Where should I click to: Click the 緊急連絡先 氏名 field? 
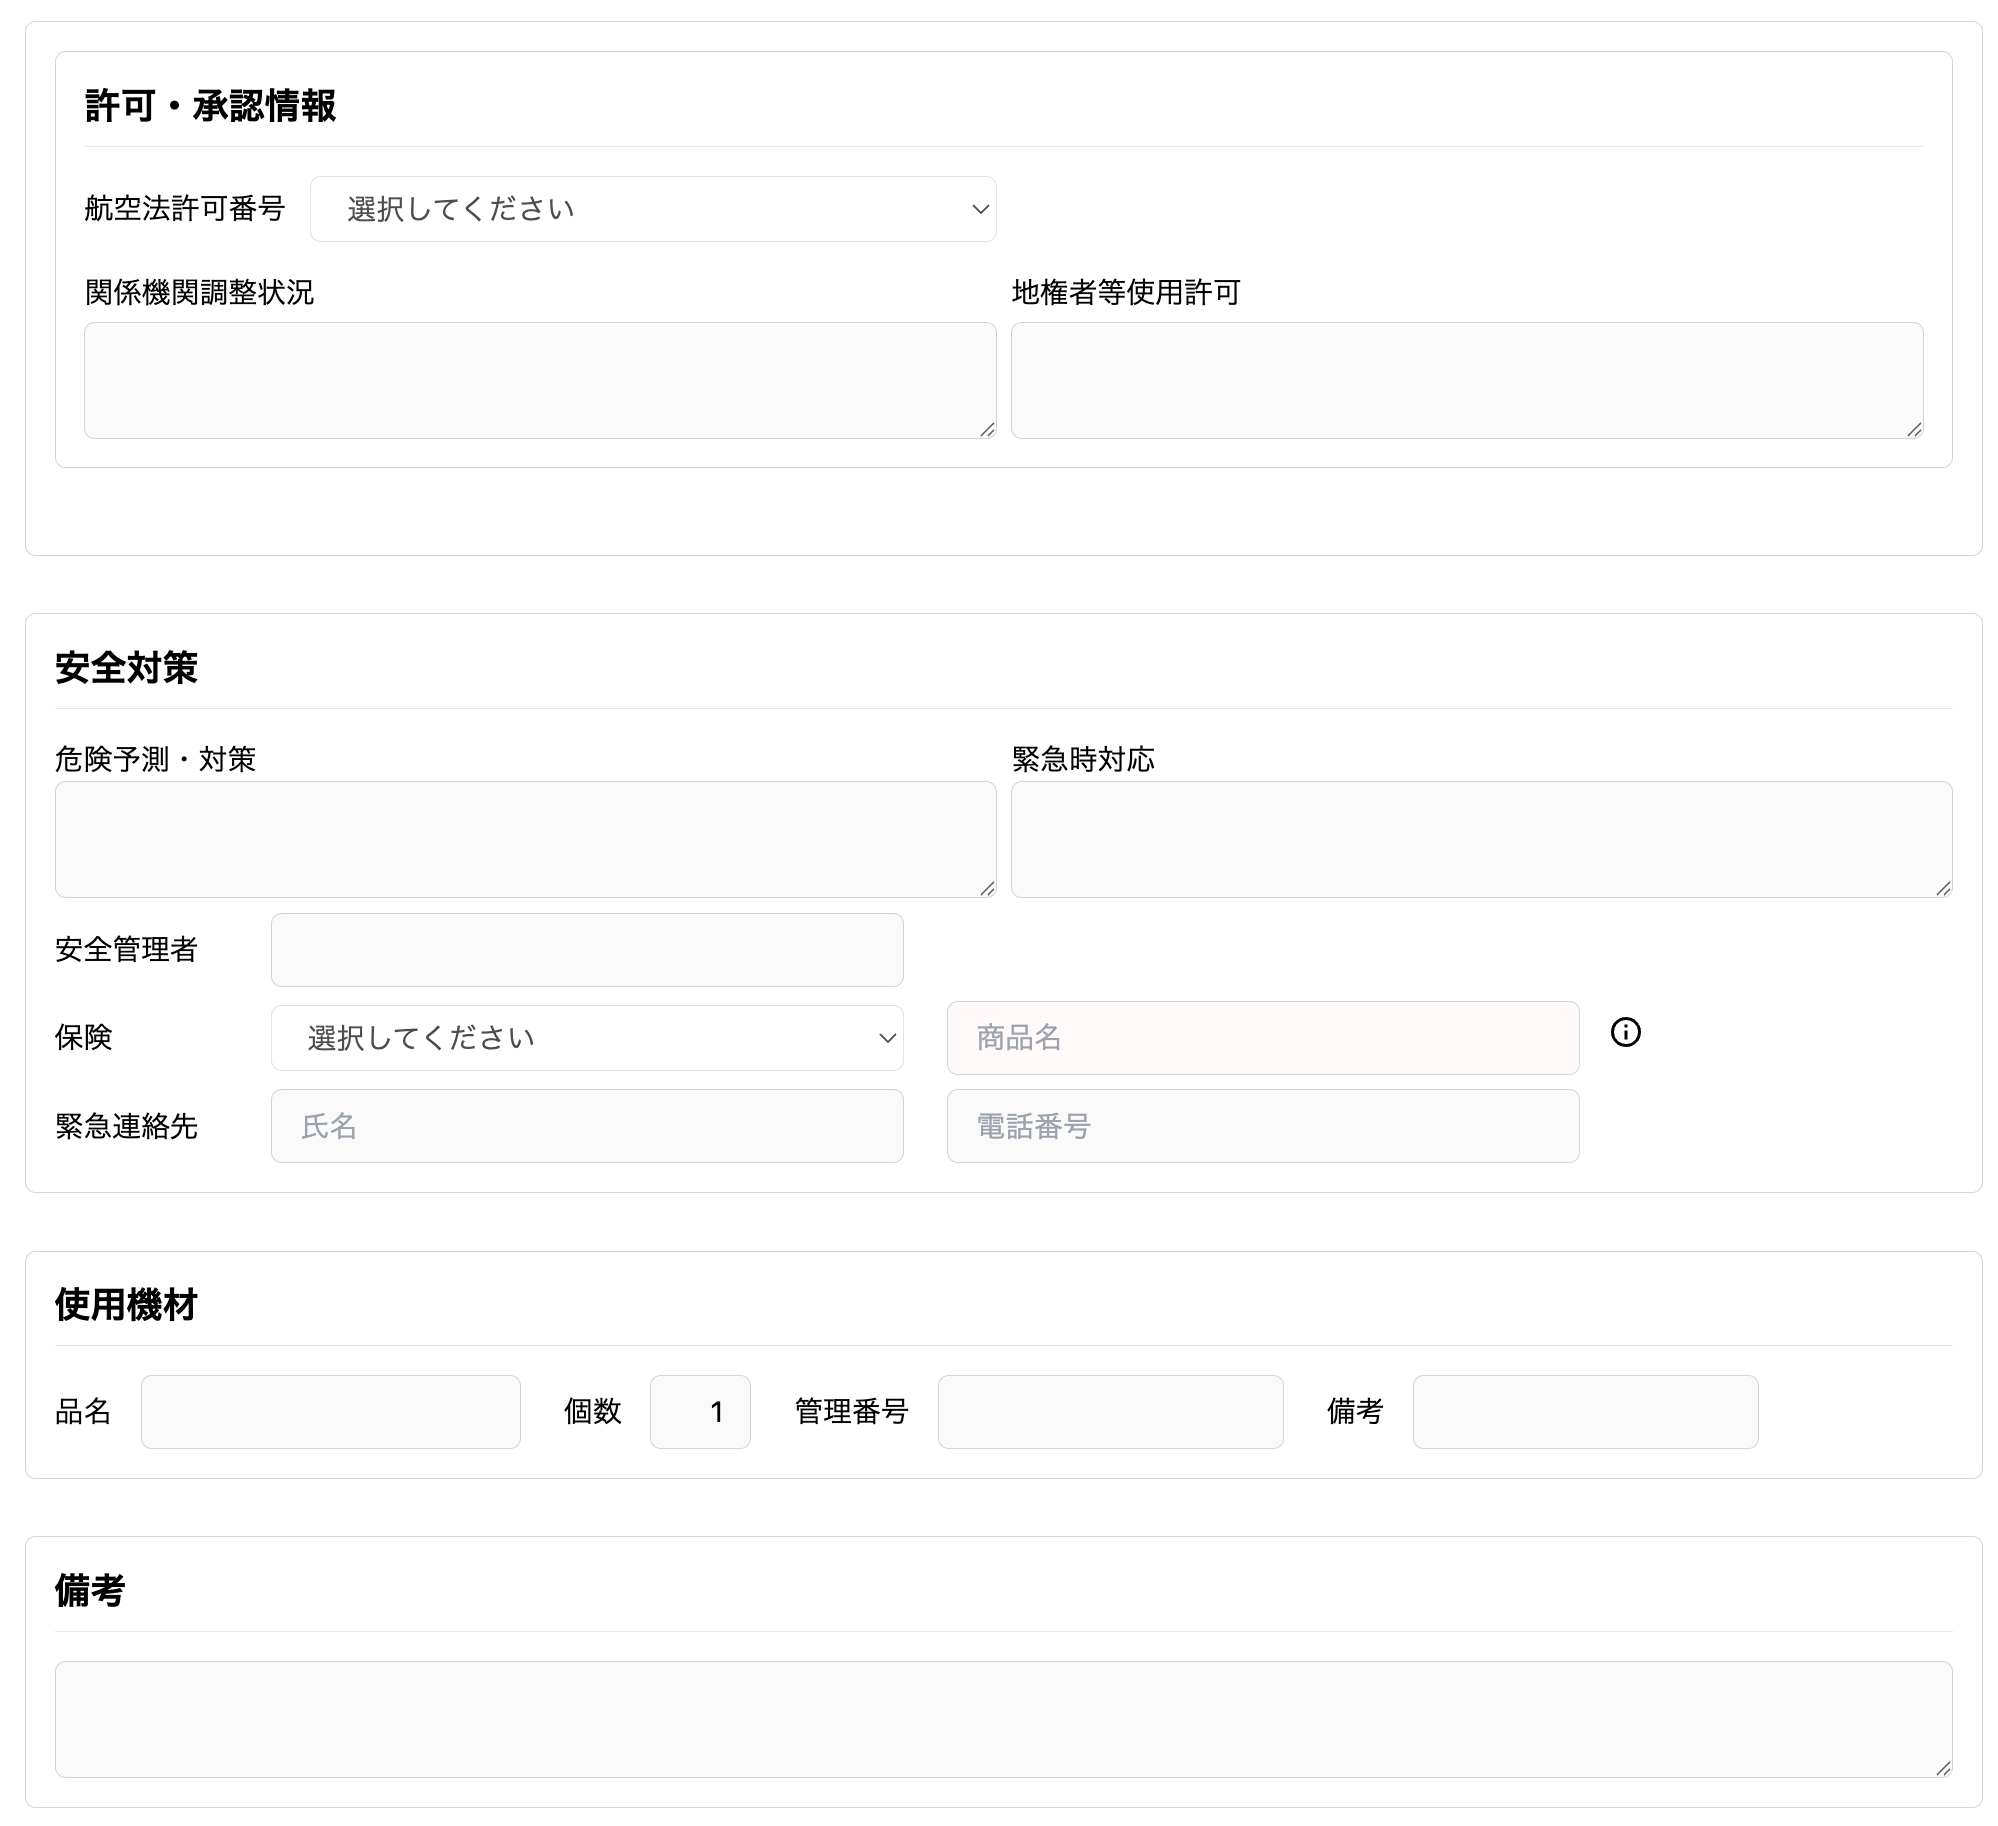point(586,1126)
